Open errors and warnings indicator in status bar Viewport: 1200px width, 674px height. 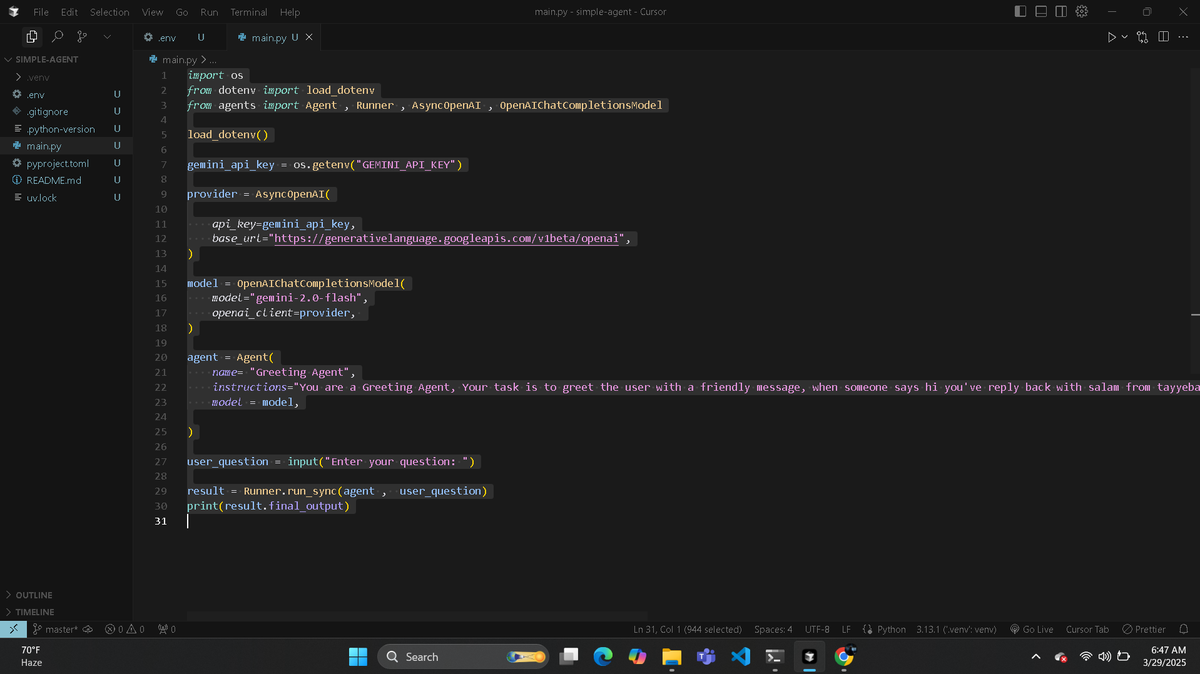coord(125,630)
